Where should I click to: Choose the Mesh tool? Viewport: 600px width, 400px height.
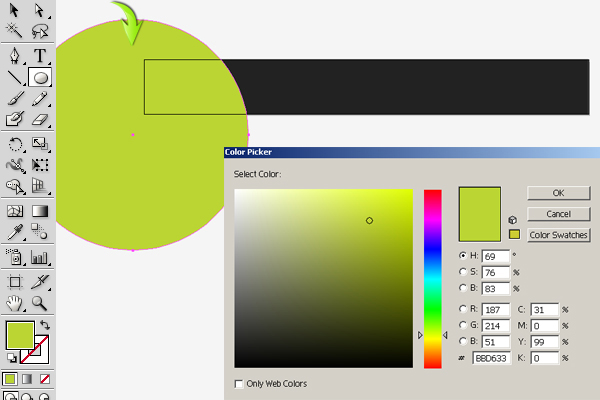15,211
